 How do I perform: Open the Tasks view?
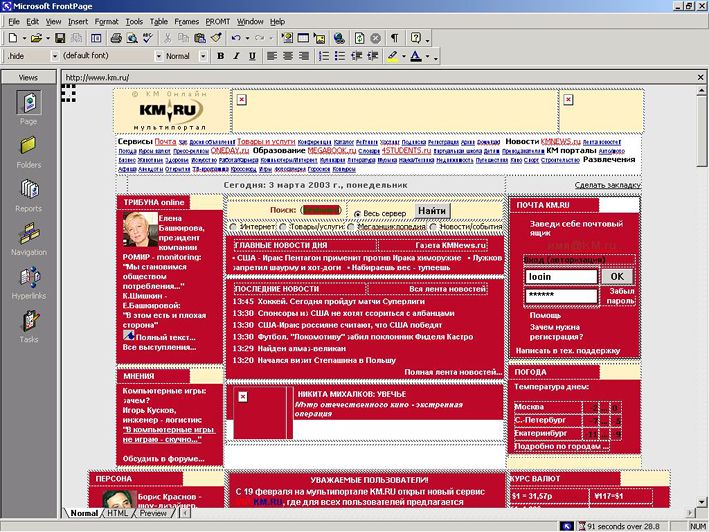coord(28,325)
